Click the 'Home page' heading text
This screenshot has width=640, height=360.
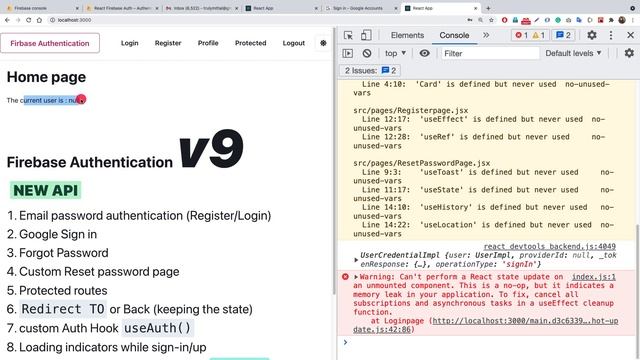[46, 77]
